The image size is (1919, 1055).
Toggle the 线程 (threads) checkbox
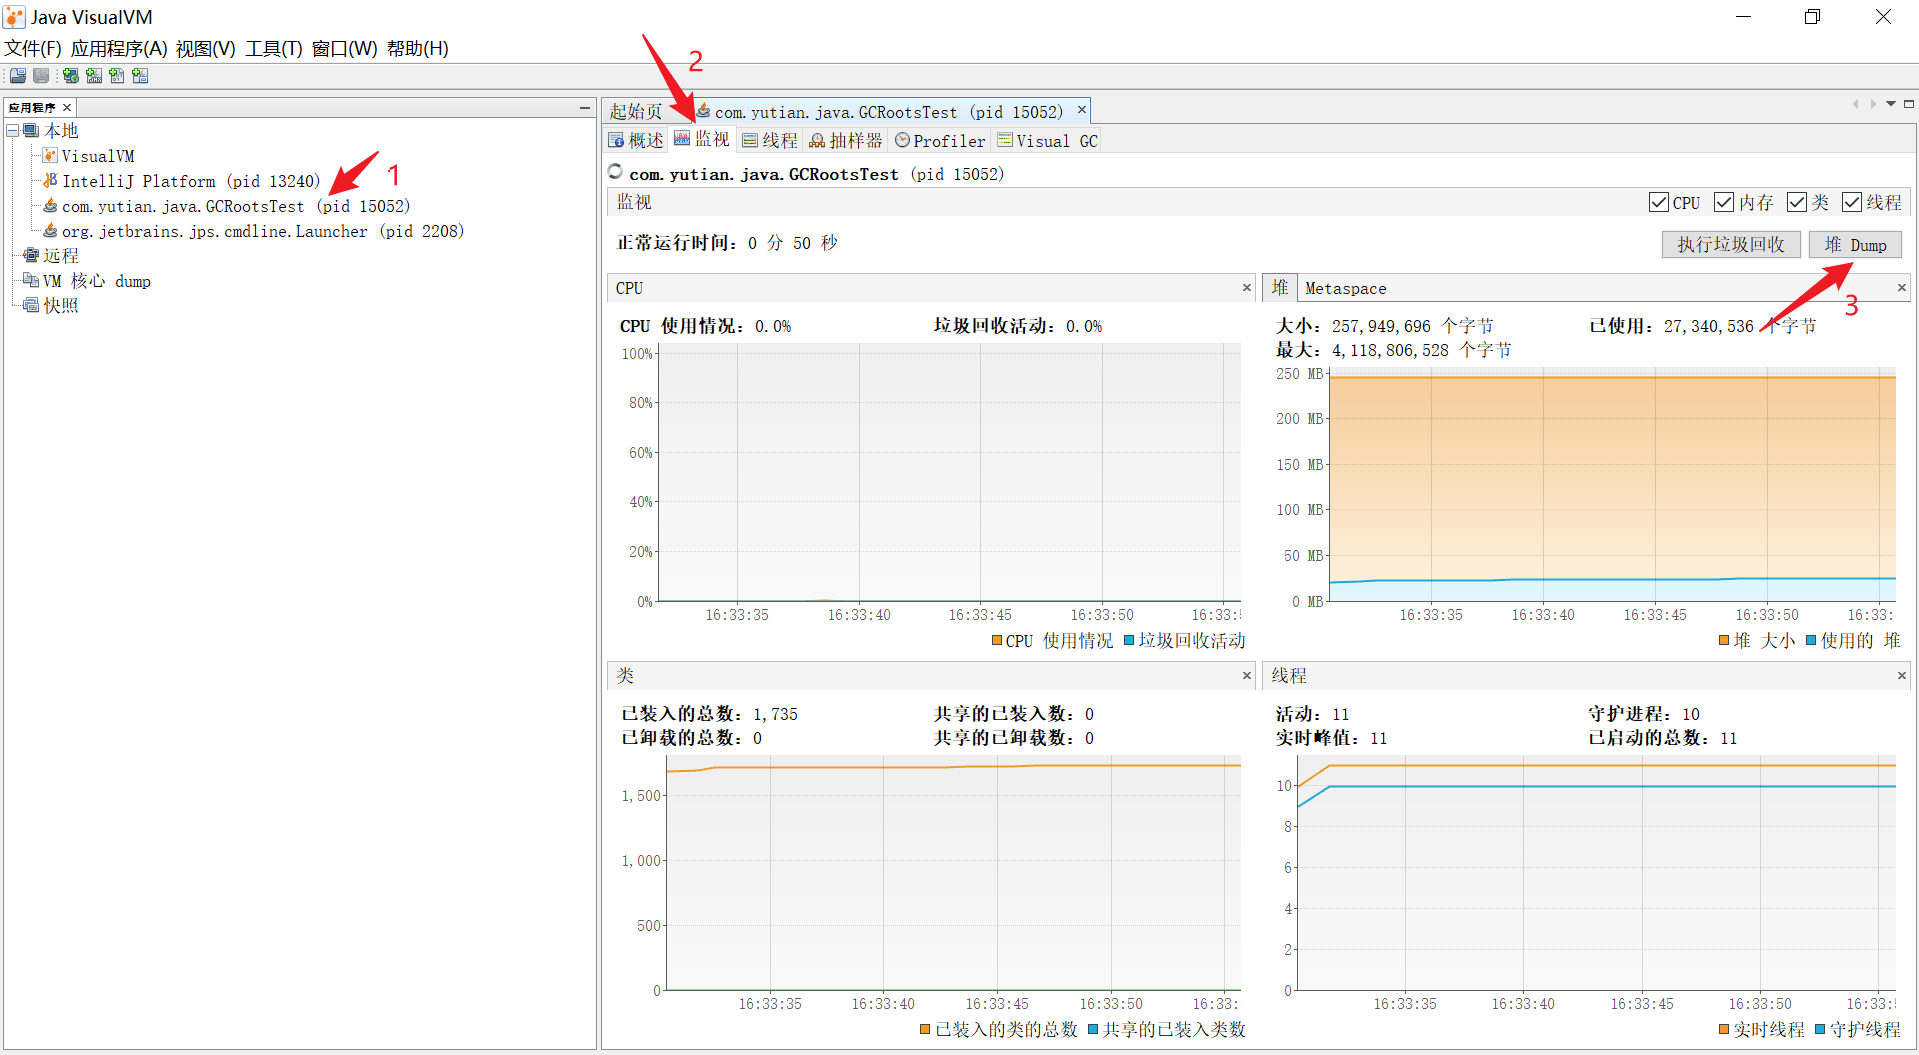click(x=1851, y=202)
